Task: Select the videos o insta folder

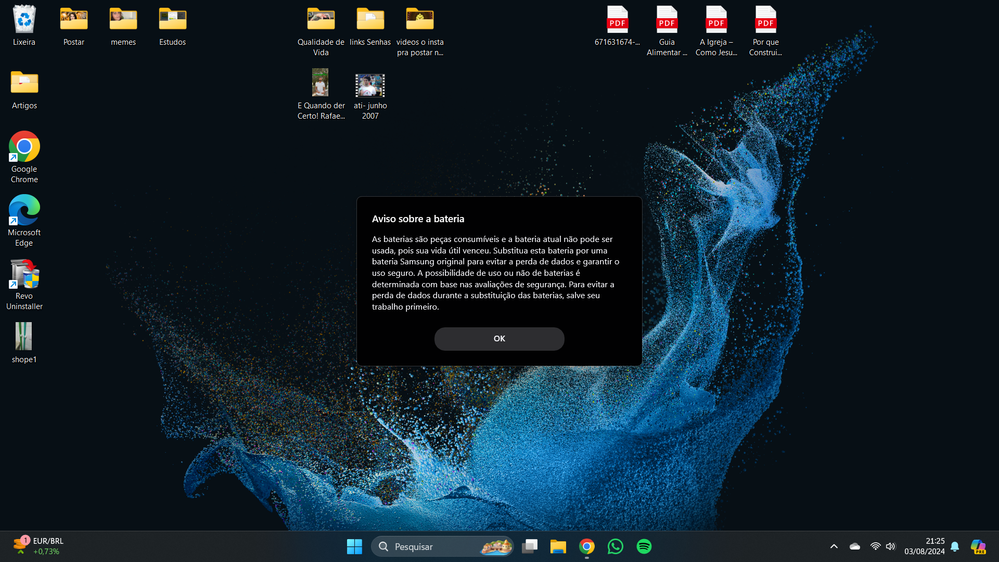Action: (420, 31)
